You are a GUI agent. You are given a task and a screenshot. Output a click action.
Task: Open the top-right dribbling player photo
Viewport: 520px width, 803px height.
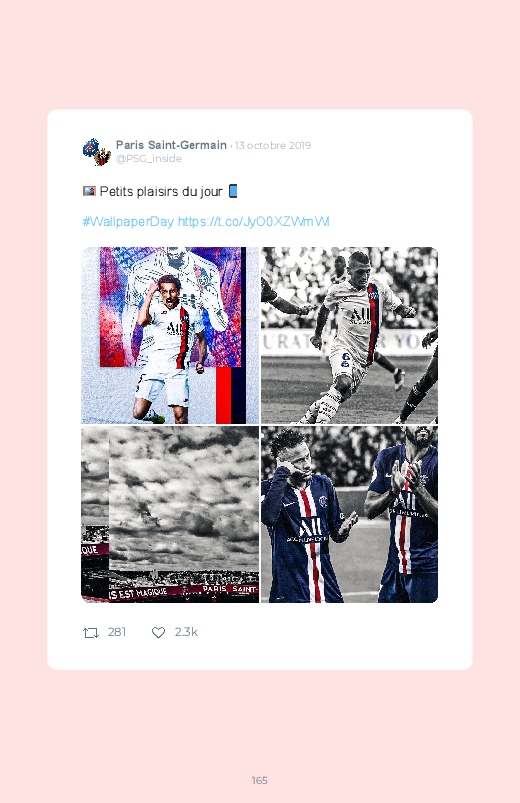click(x=349, y=335)
